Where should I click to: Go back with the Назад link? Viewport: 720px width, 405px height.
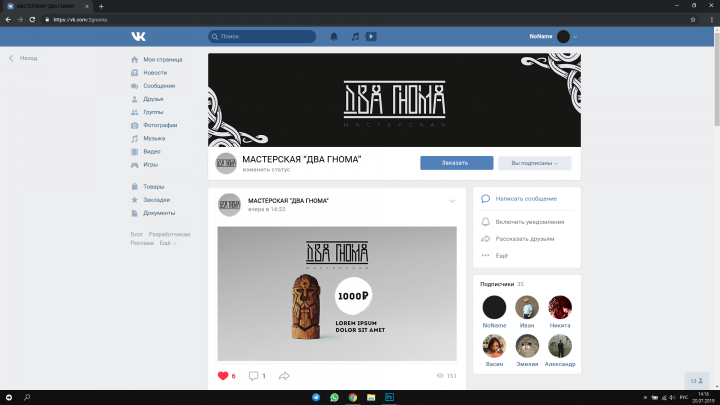coord(23,58)
